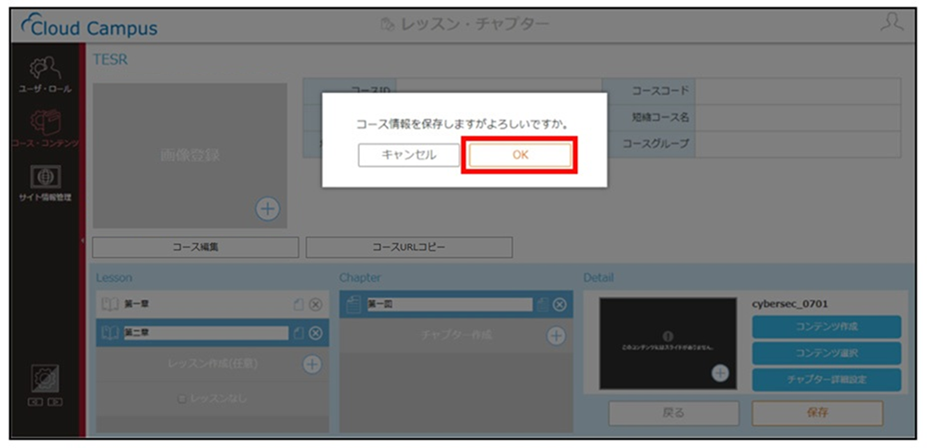Screen dimensions: 927x448
Task: Edit the 第一回 chapter name field
Action: (449, 304)
